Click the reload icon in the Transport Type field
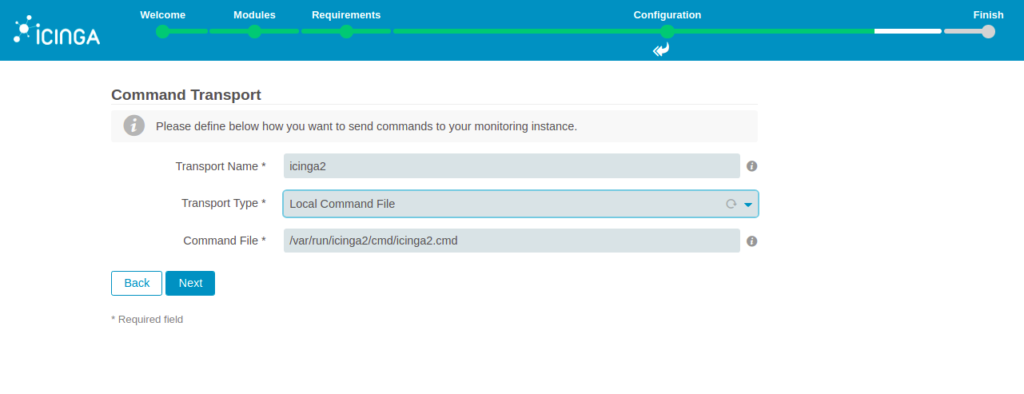The width and height of the screenshot is (1024, 394). click(731, 204)
